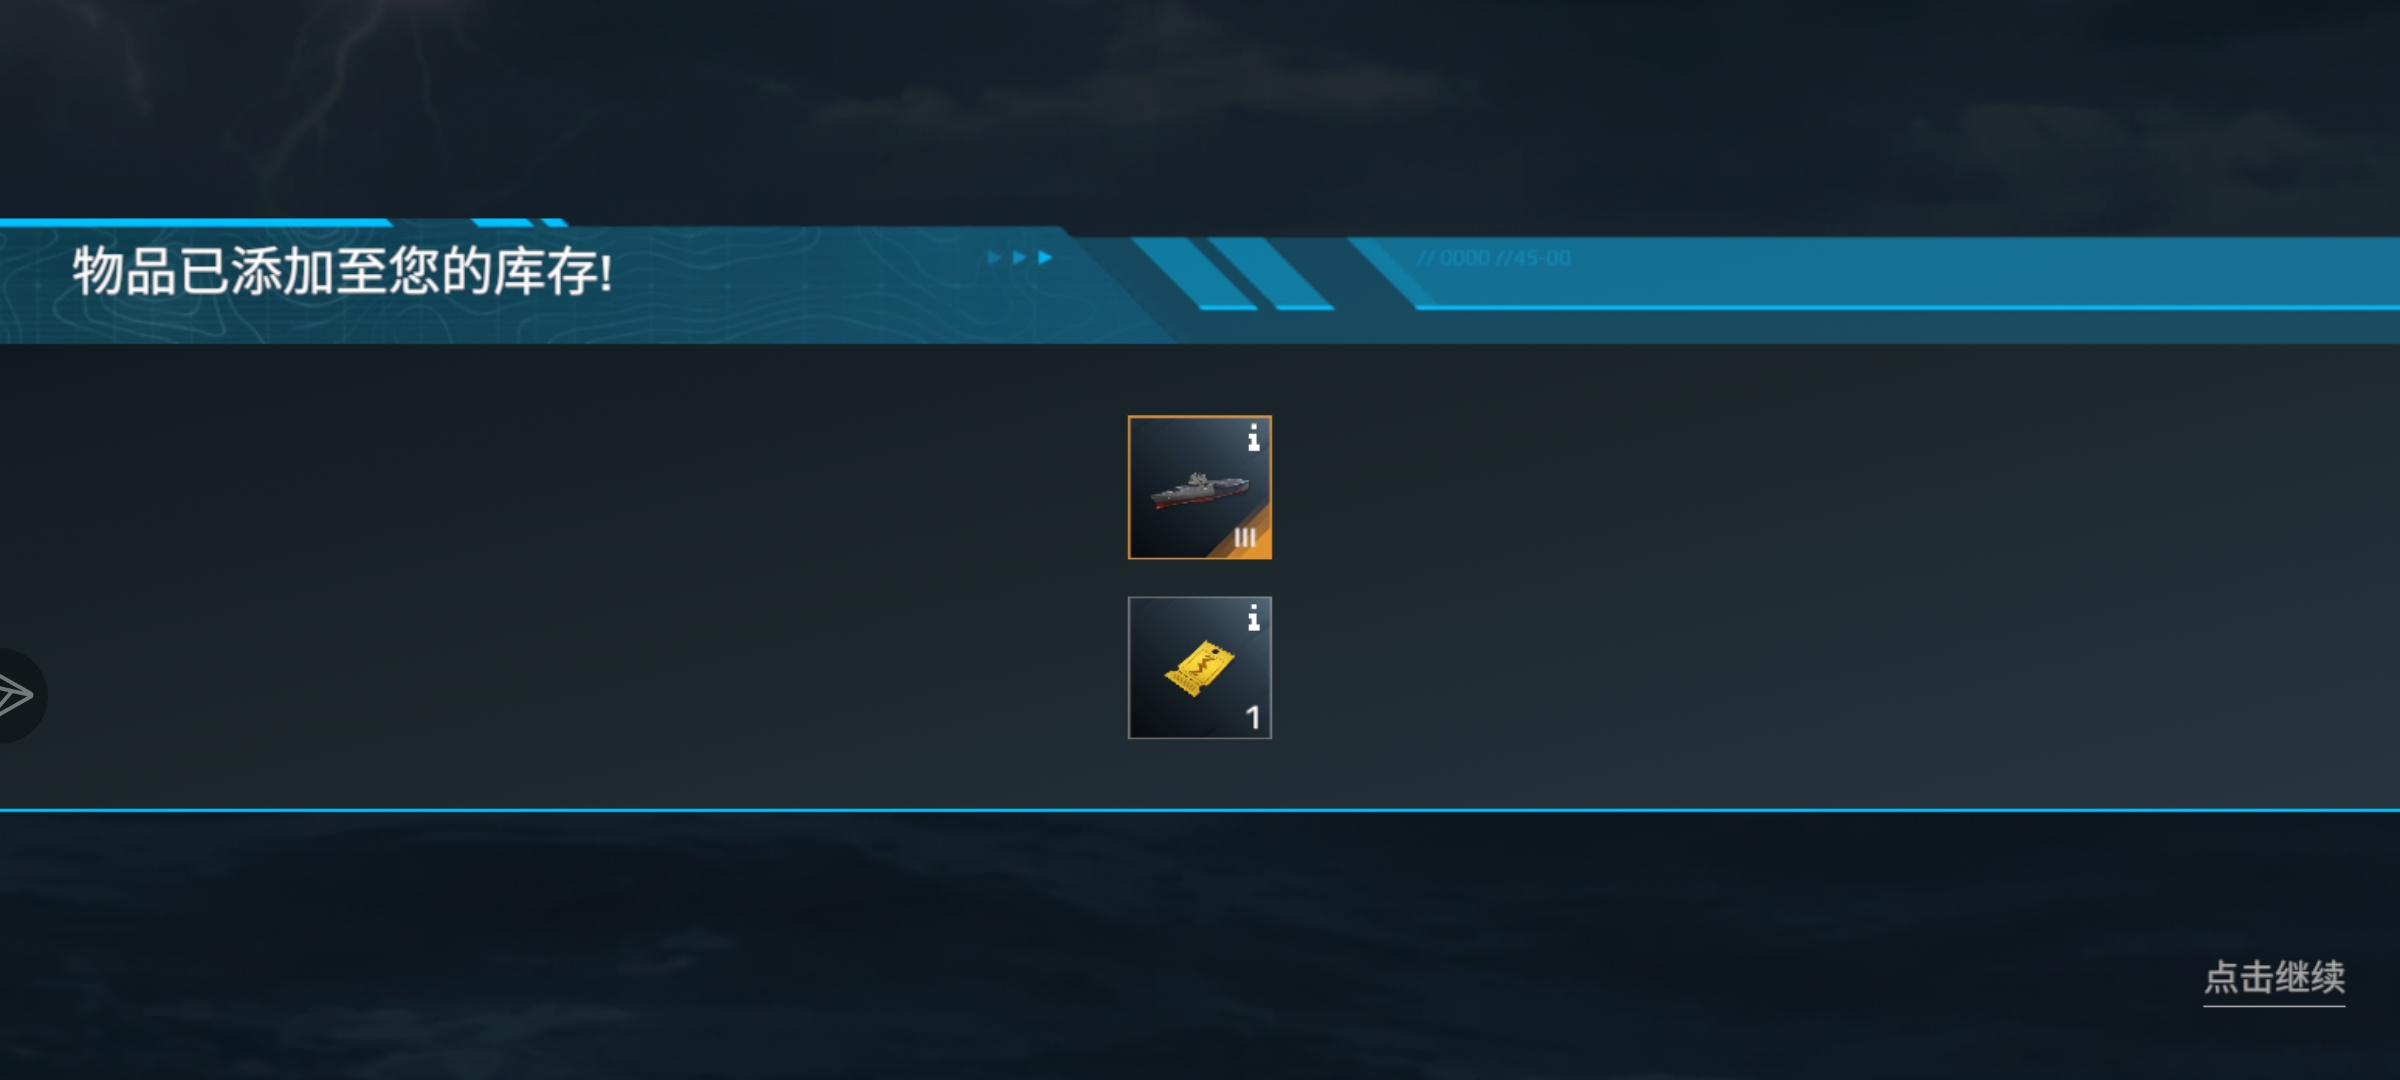
Task: Click the // 0000 //45-00 header code text
Action: (x=1494, y=258)
